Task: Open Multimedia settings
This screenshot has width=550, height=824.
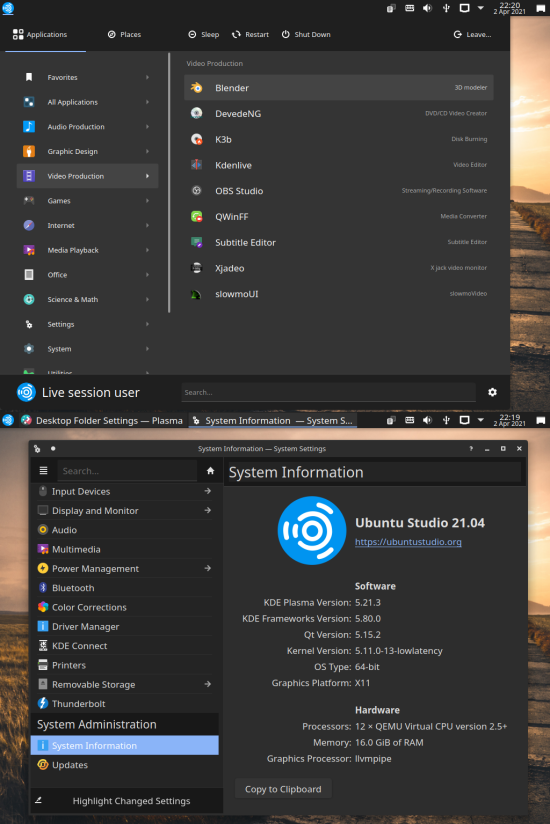Action: 125,549
